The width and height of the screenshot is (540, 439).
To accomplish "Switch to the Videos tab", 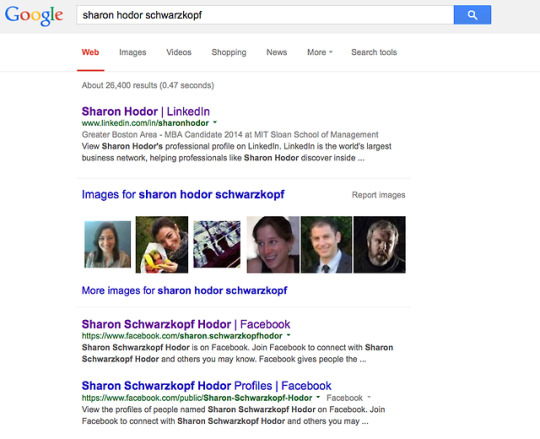I will (x=179, y=52).
